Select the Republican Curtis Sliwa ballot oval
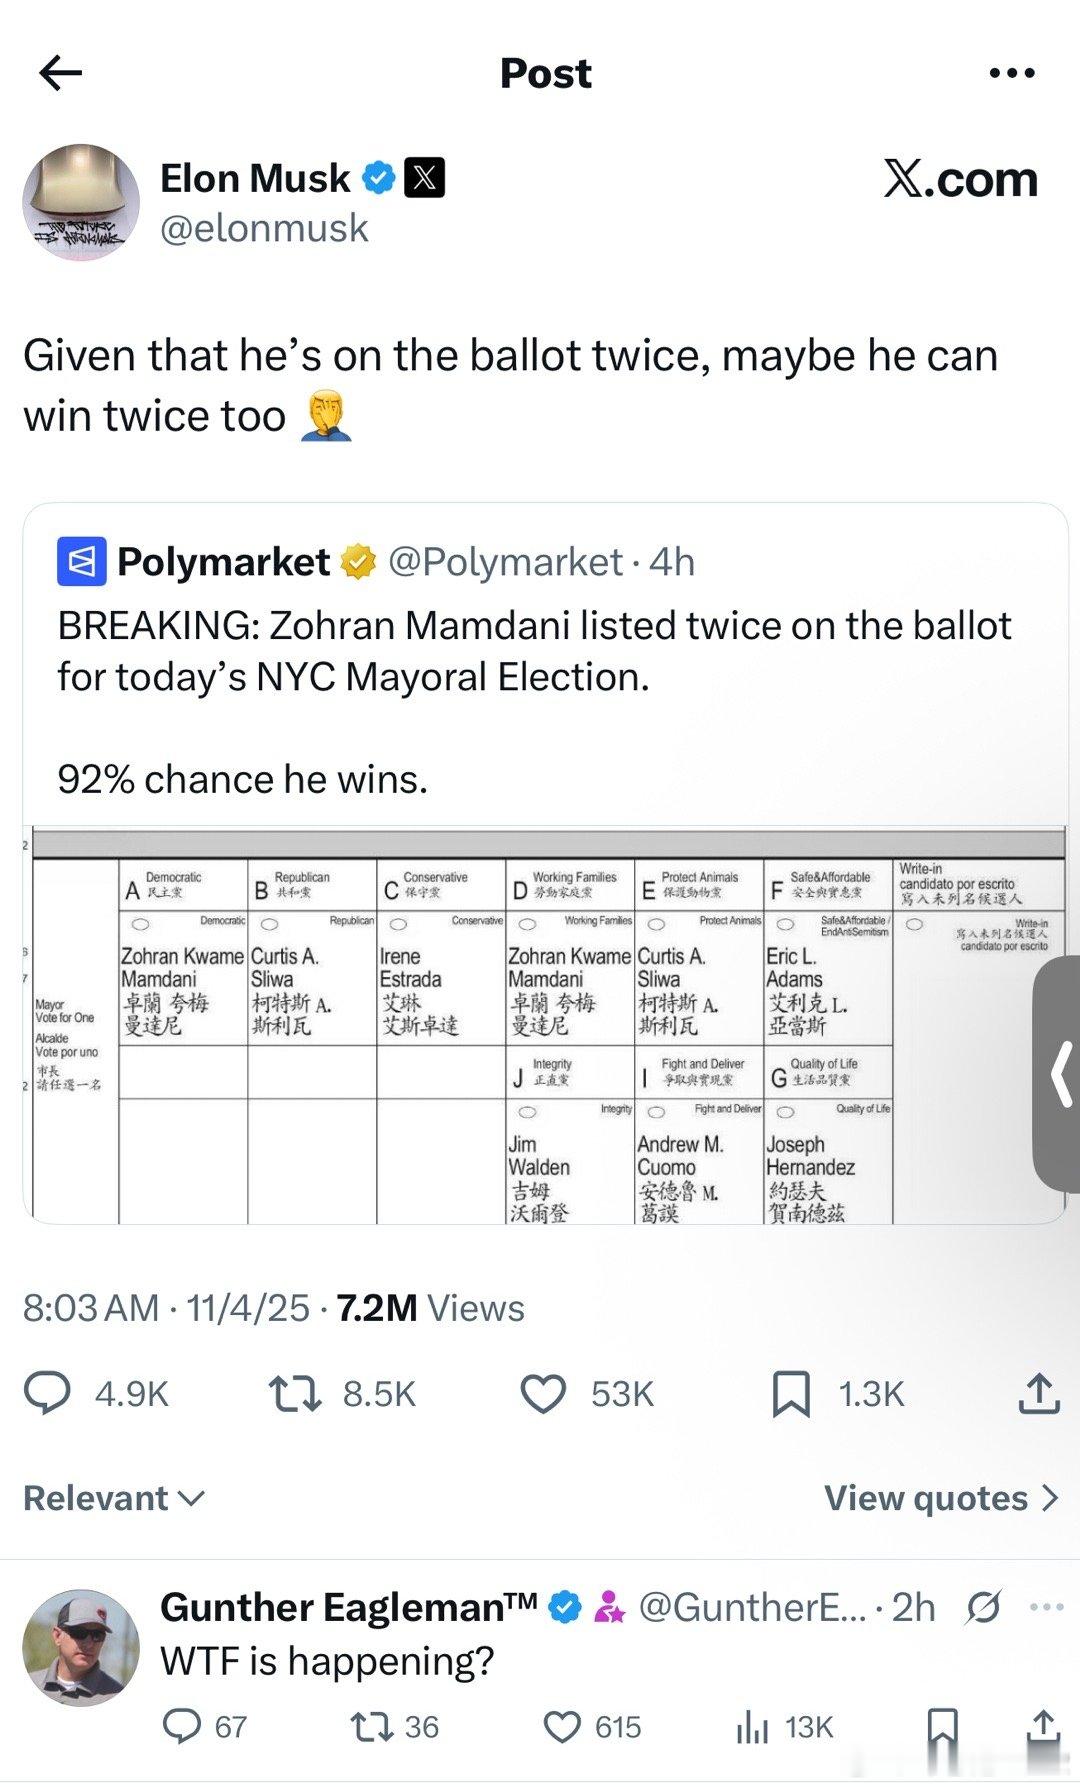 (x=269, y=923)
